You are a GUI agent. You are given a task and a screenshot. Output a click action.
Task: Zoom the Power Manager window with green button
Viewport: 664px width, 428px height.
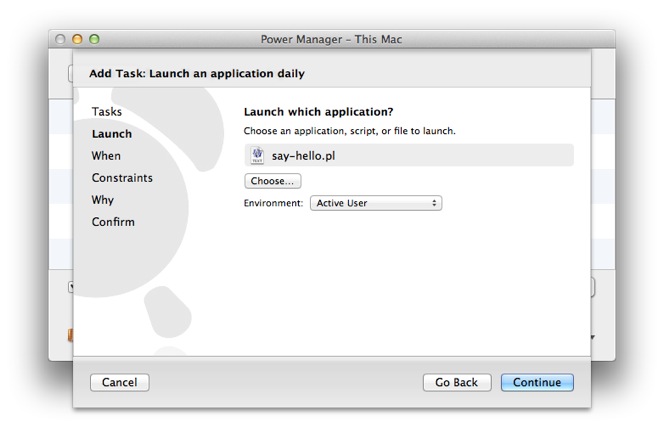click(94, 39)
